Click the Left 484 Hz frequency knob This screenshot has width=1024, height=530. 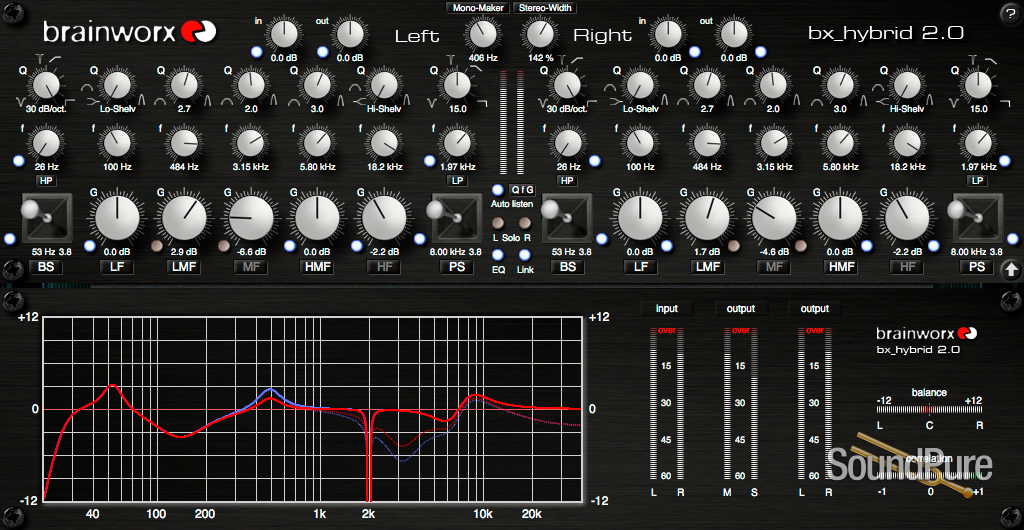tap(183, 143)
